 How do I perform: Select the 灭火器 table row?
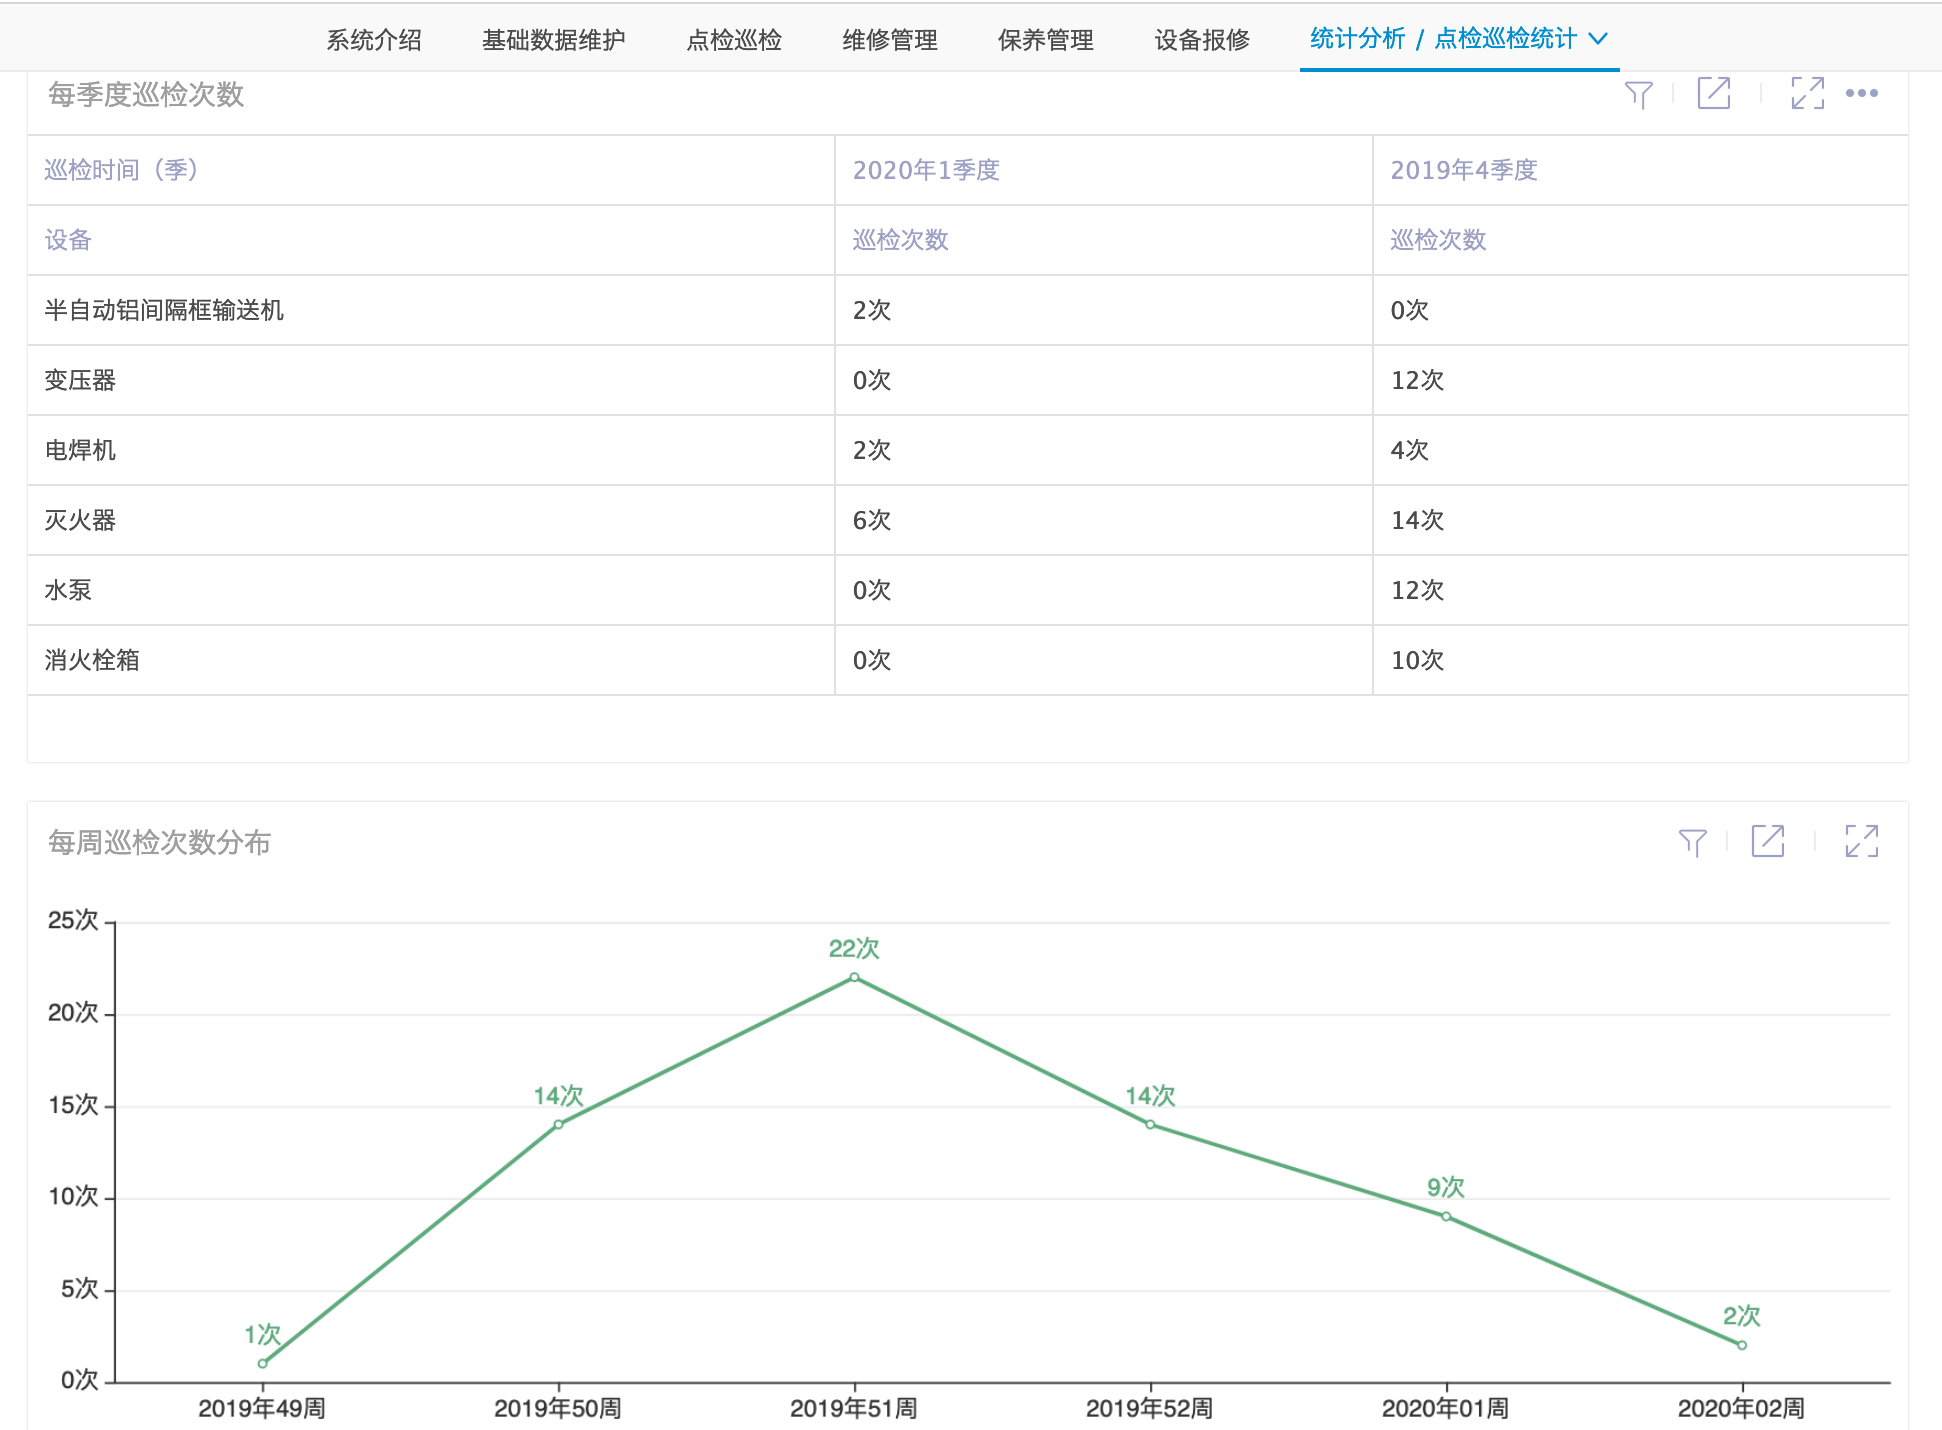click(x=80, y=520)
